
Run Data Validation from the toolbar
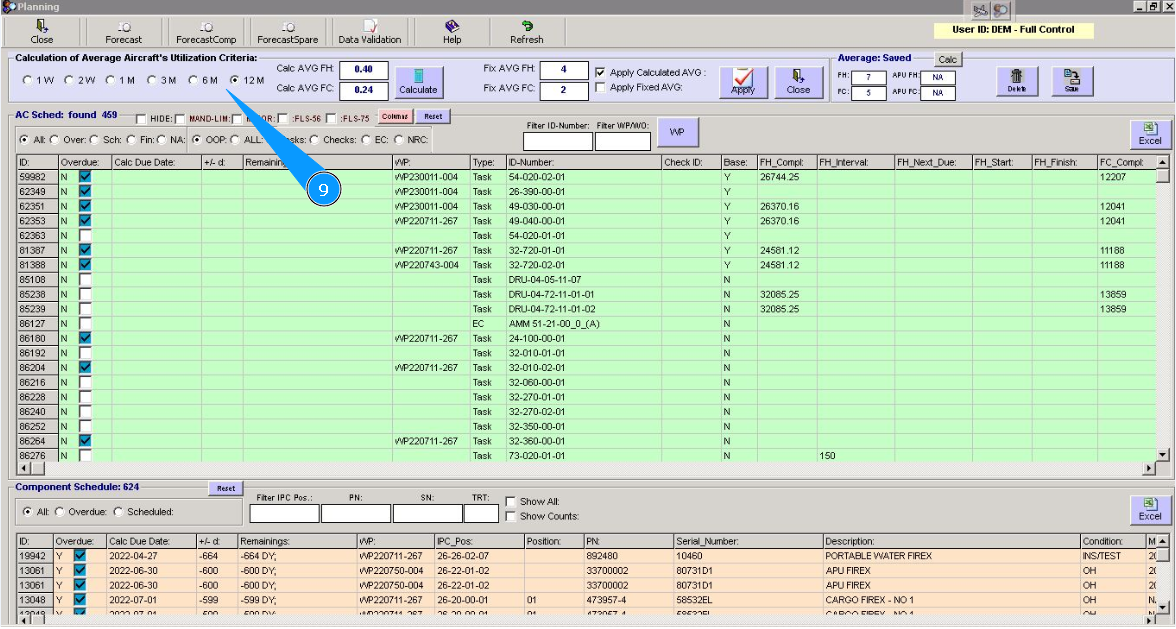pyautogui.click(x=369, y=31)
